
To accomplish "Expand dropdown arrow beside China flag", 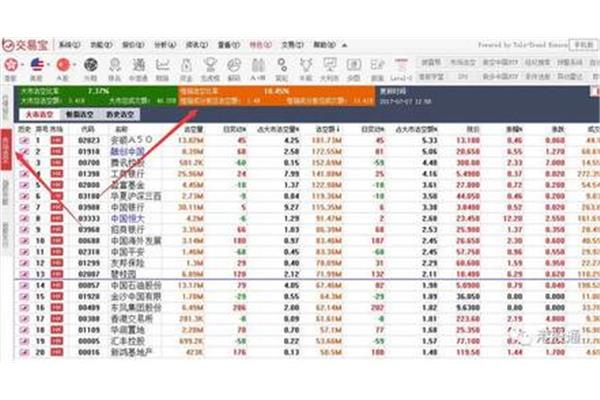I will [74, 65].
